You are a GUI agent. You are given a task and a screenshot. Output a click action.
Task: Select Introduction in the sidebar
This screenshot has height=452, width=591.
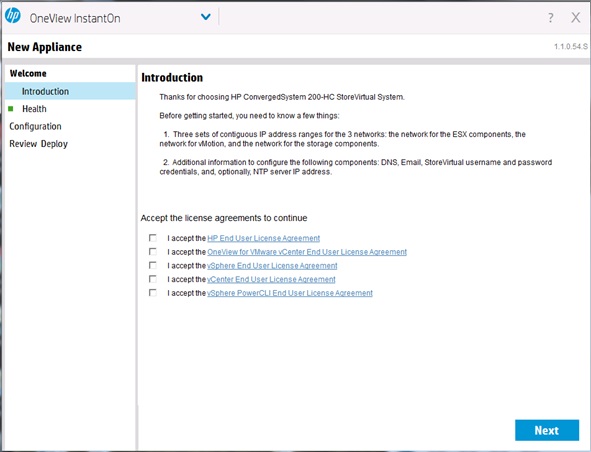(70, 91)
